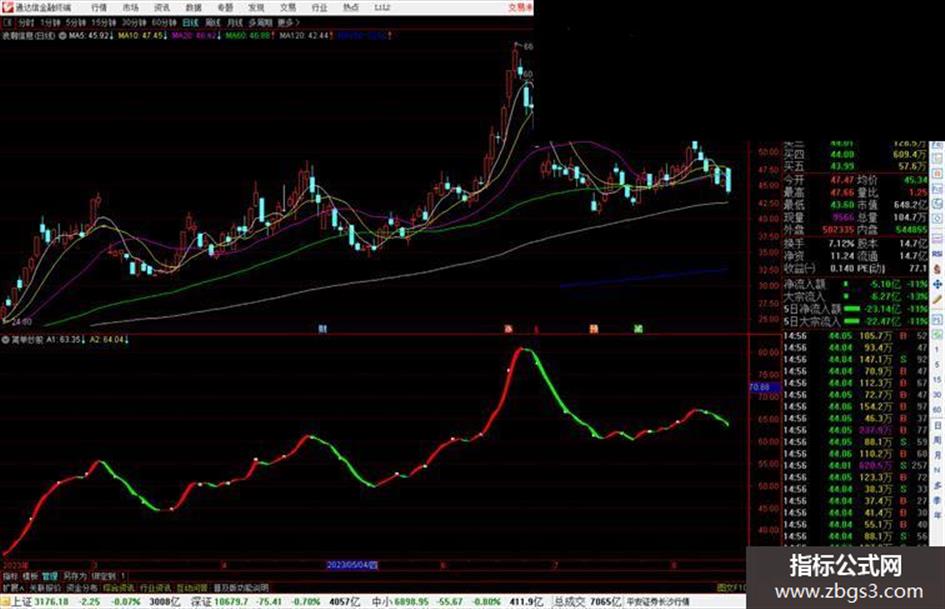Click the dollar-sign icon in right toolbar
Screen dimensions: 945x609
pyautogui.click(x=937, y=269)
